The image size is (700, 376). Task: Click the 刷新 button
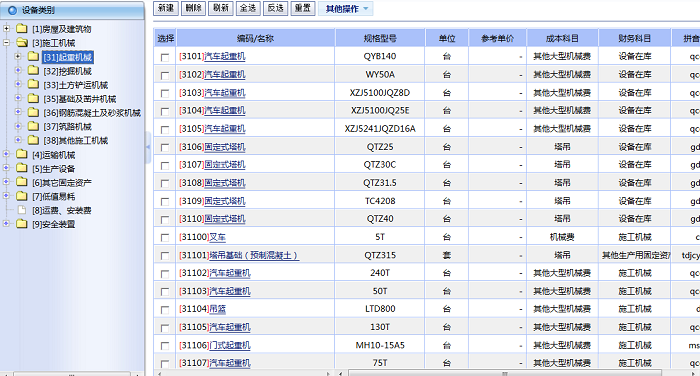[x=221, y=8]
